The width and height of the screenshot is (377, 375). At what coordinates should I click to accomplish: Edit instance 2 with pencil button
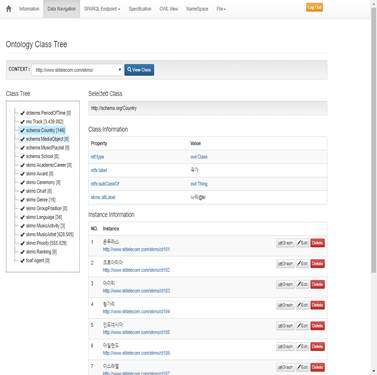coord(302,264)
